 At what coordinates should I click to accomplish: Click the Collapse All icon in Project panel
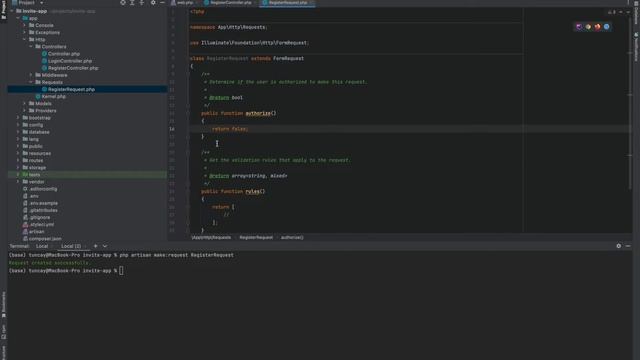142,2
